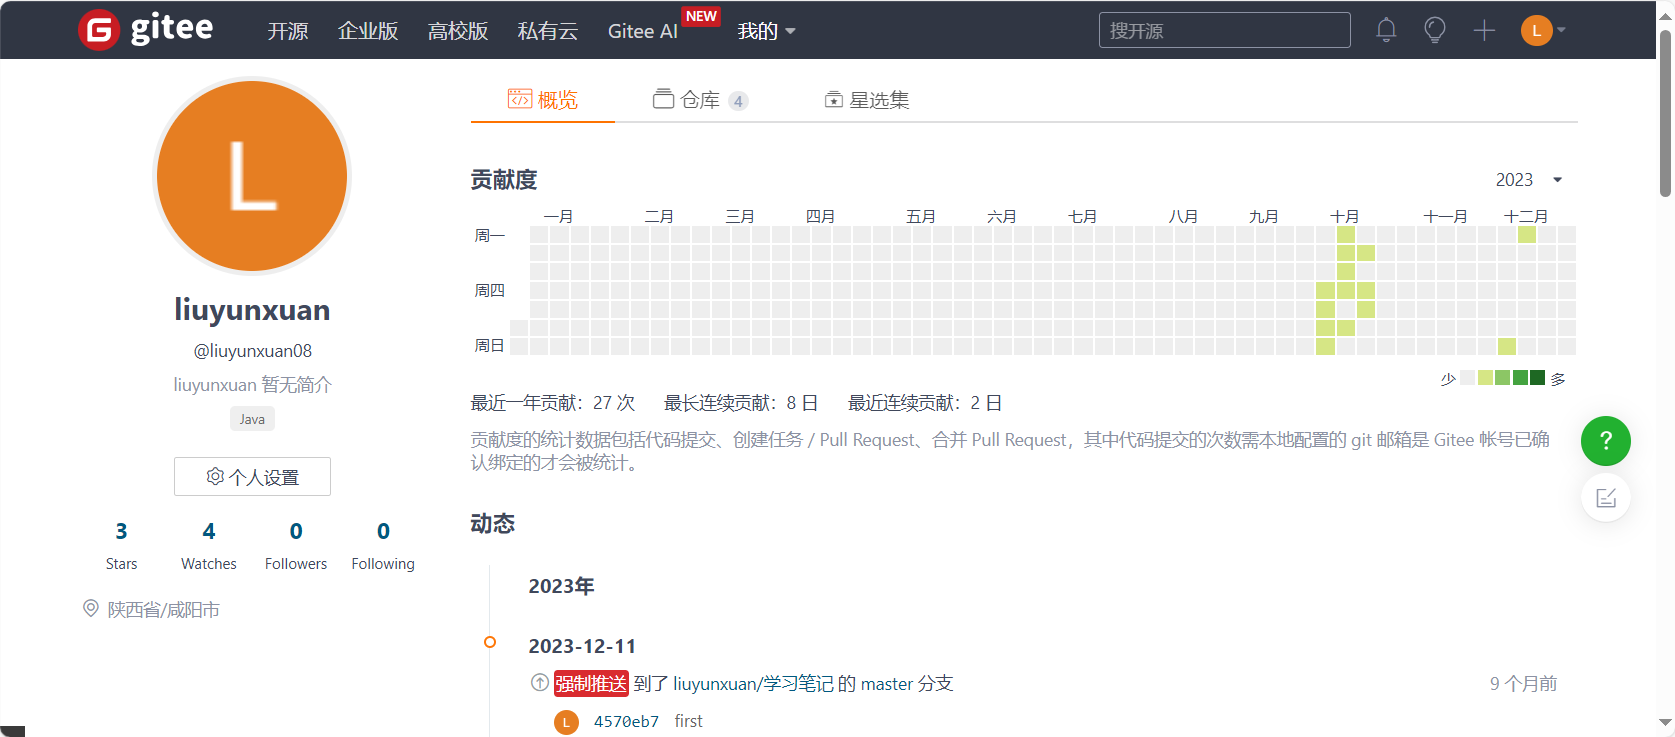
Task: Click the 搜开源 search field
Action: [1224, 30]
